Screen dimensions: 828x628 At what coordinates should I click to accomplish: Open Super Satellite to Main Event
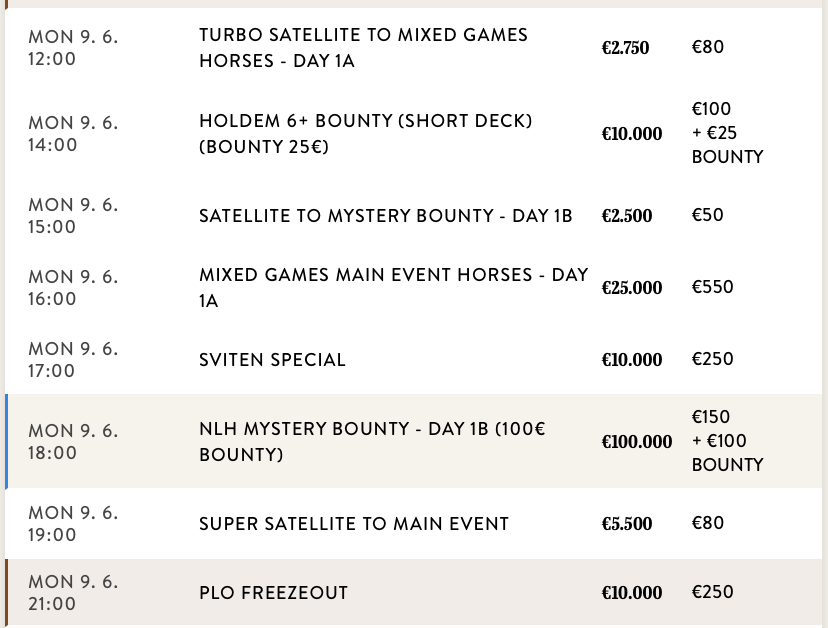[354, 523]
